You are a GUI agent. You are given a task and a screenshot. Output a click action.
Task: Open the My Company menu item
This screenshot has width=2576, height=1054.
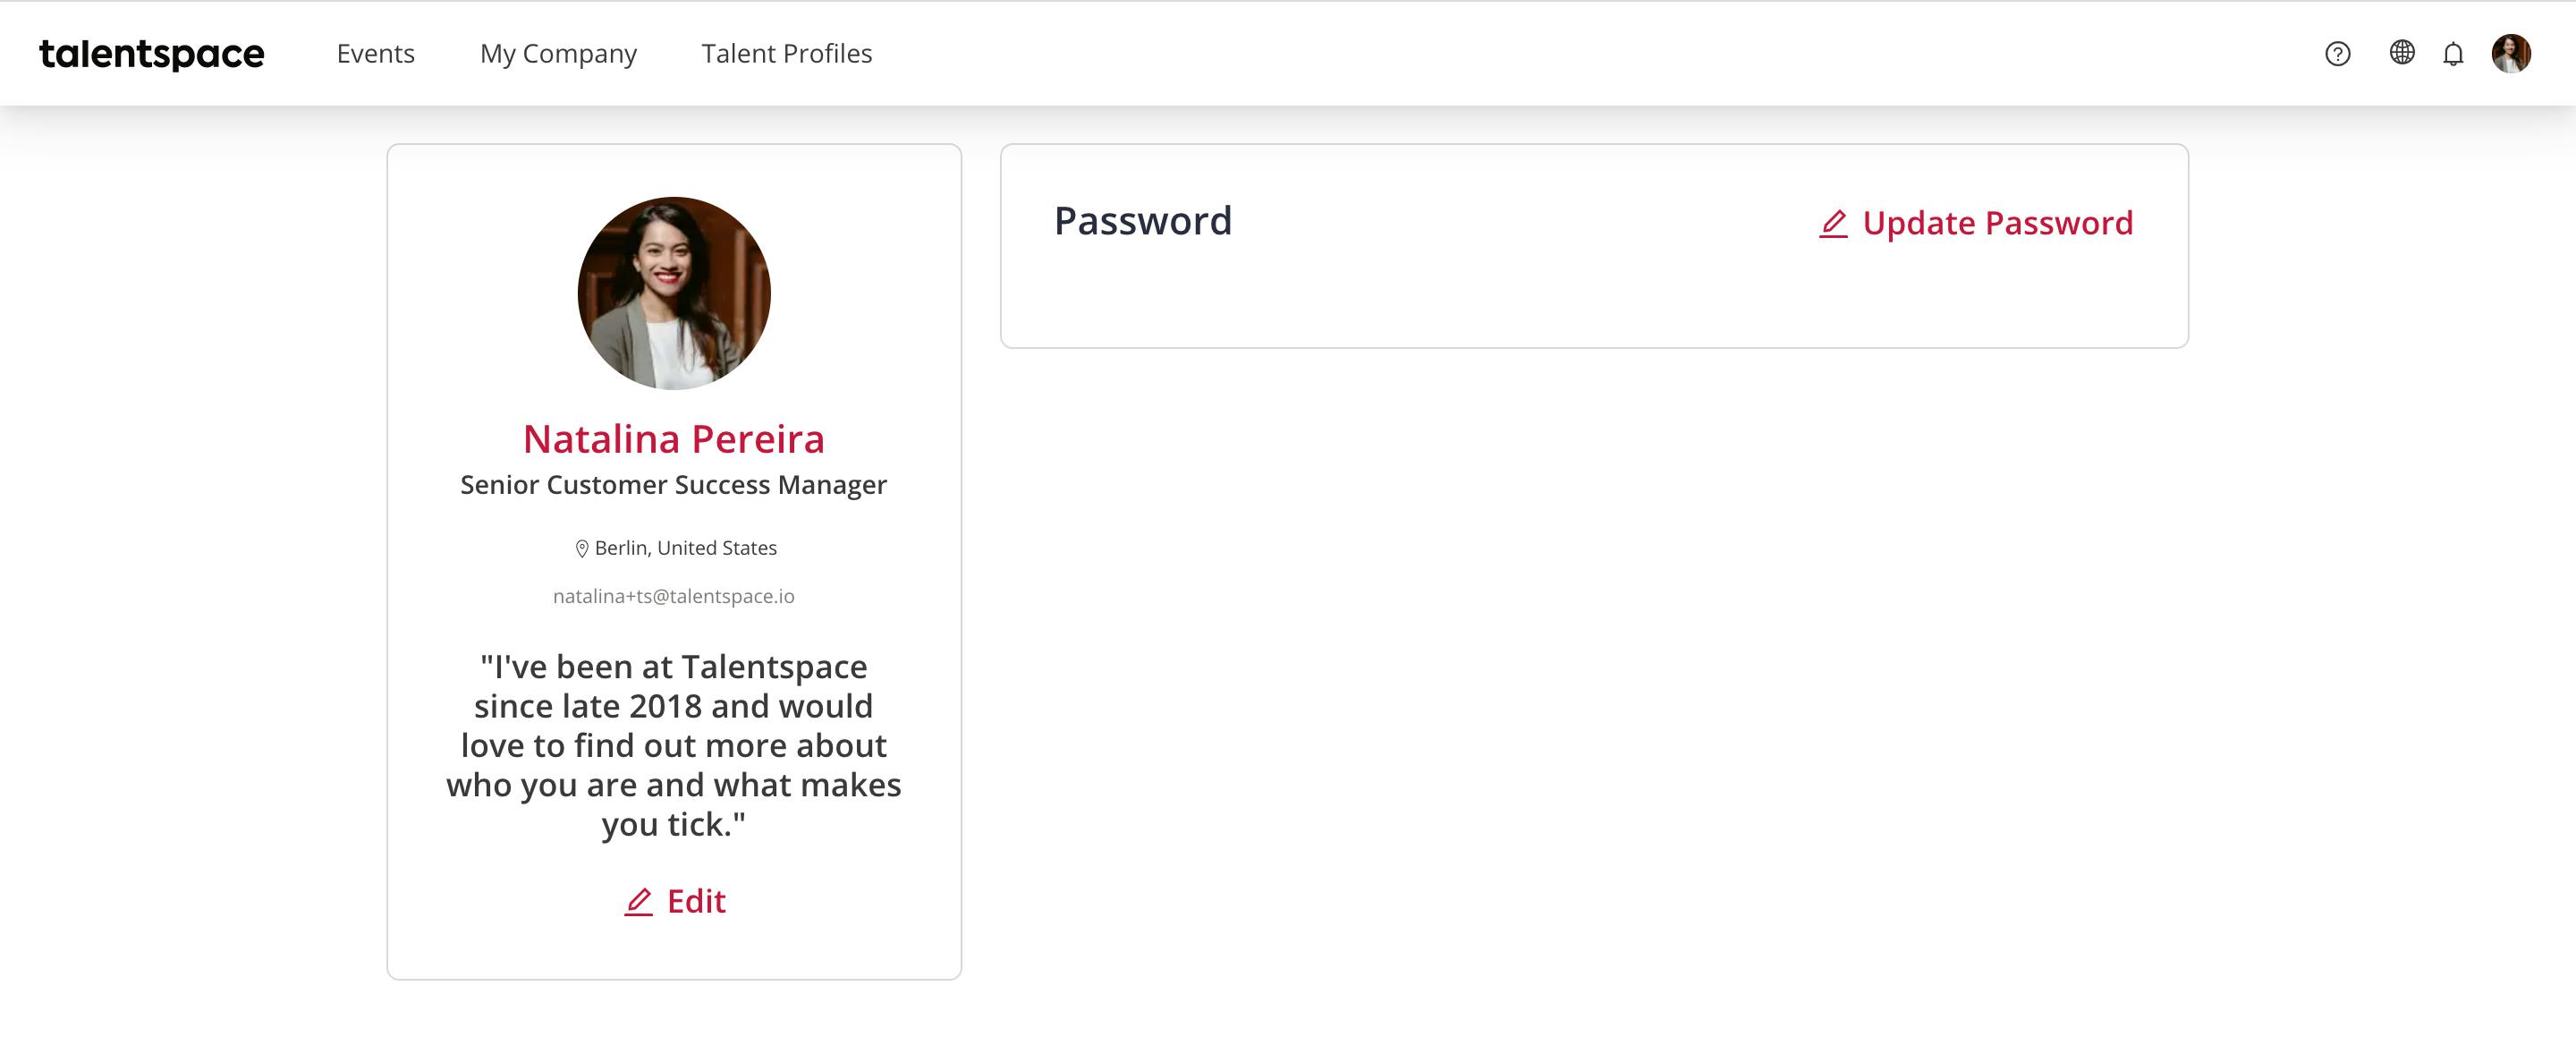(x=558, y=54)
